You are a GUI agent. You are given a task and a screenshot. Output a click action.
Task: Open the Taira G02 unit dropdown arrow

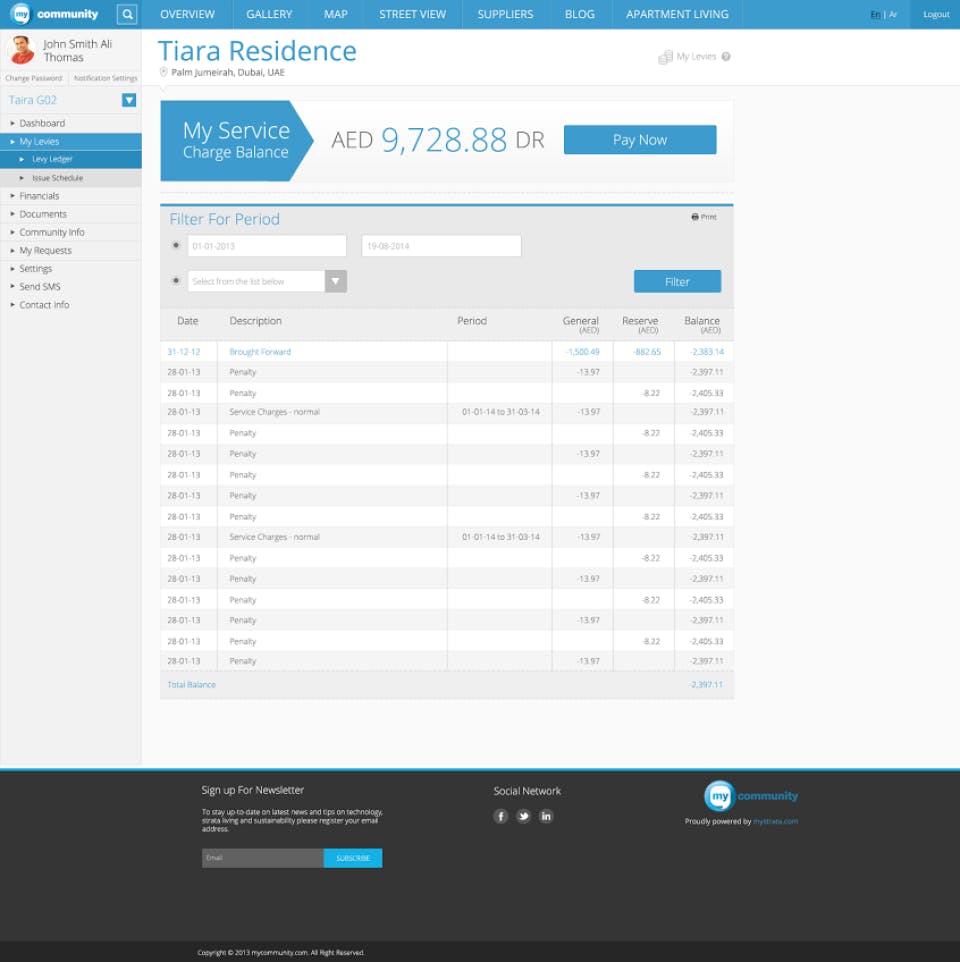(x=129, y=100)
